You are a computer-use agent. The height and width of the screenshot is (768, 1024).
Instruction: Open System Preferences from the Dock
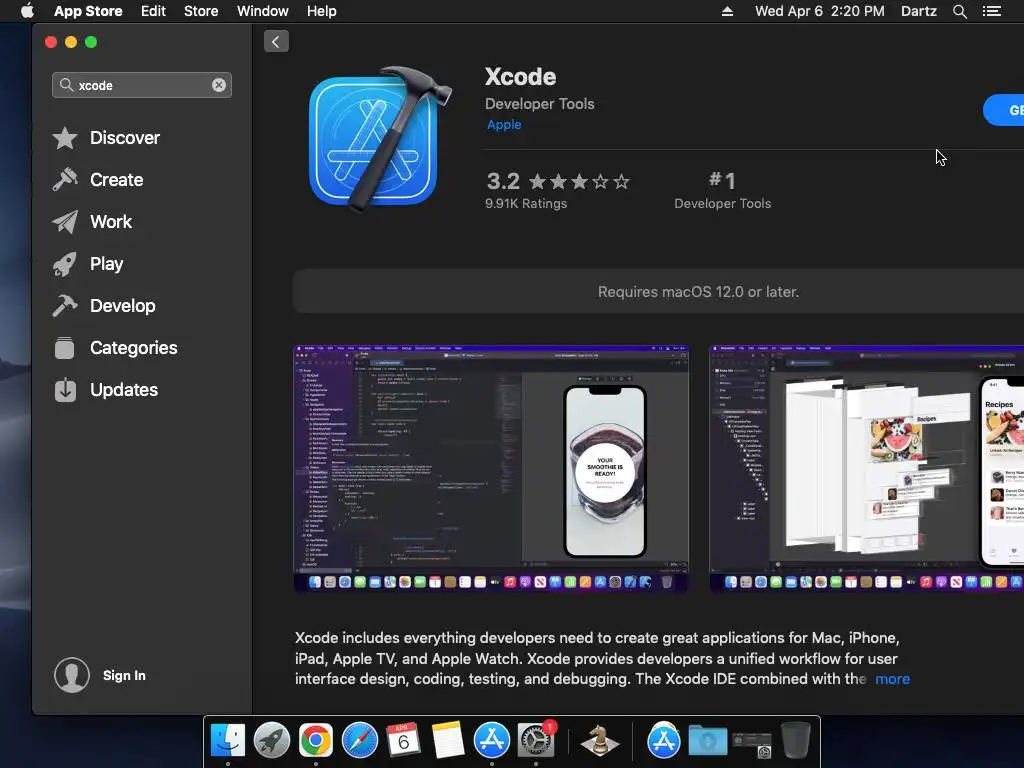(x=536, y=740)
